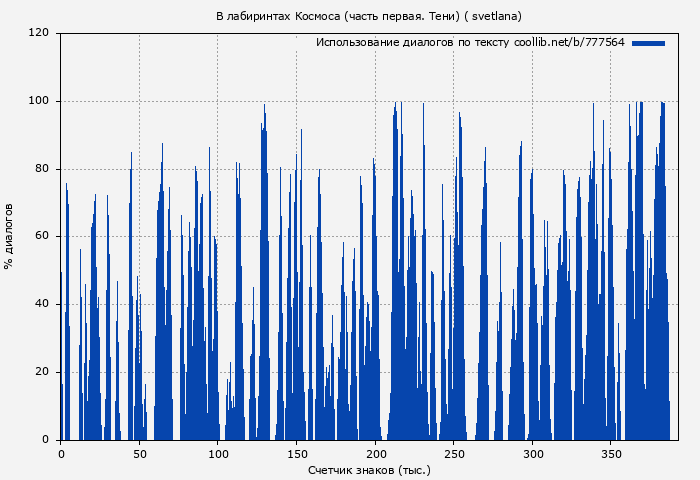This screenshot has height=480, width=700.
Task: Select the blue legend color swatch
Action: (648, 43)
